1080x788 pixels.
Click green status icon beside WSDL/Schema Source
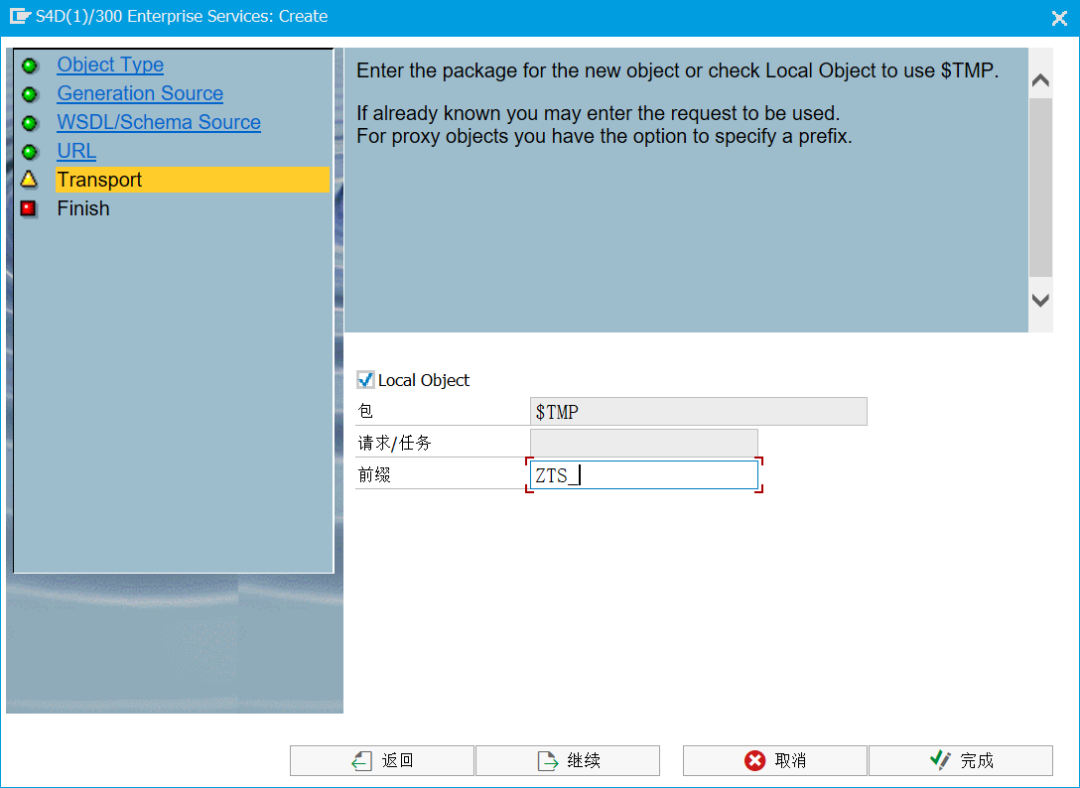coord(29,123)
